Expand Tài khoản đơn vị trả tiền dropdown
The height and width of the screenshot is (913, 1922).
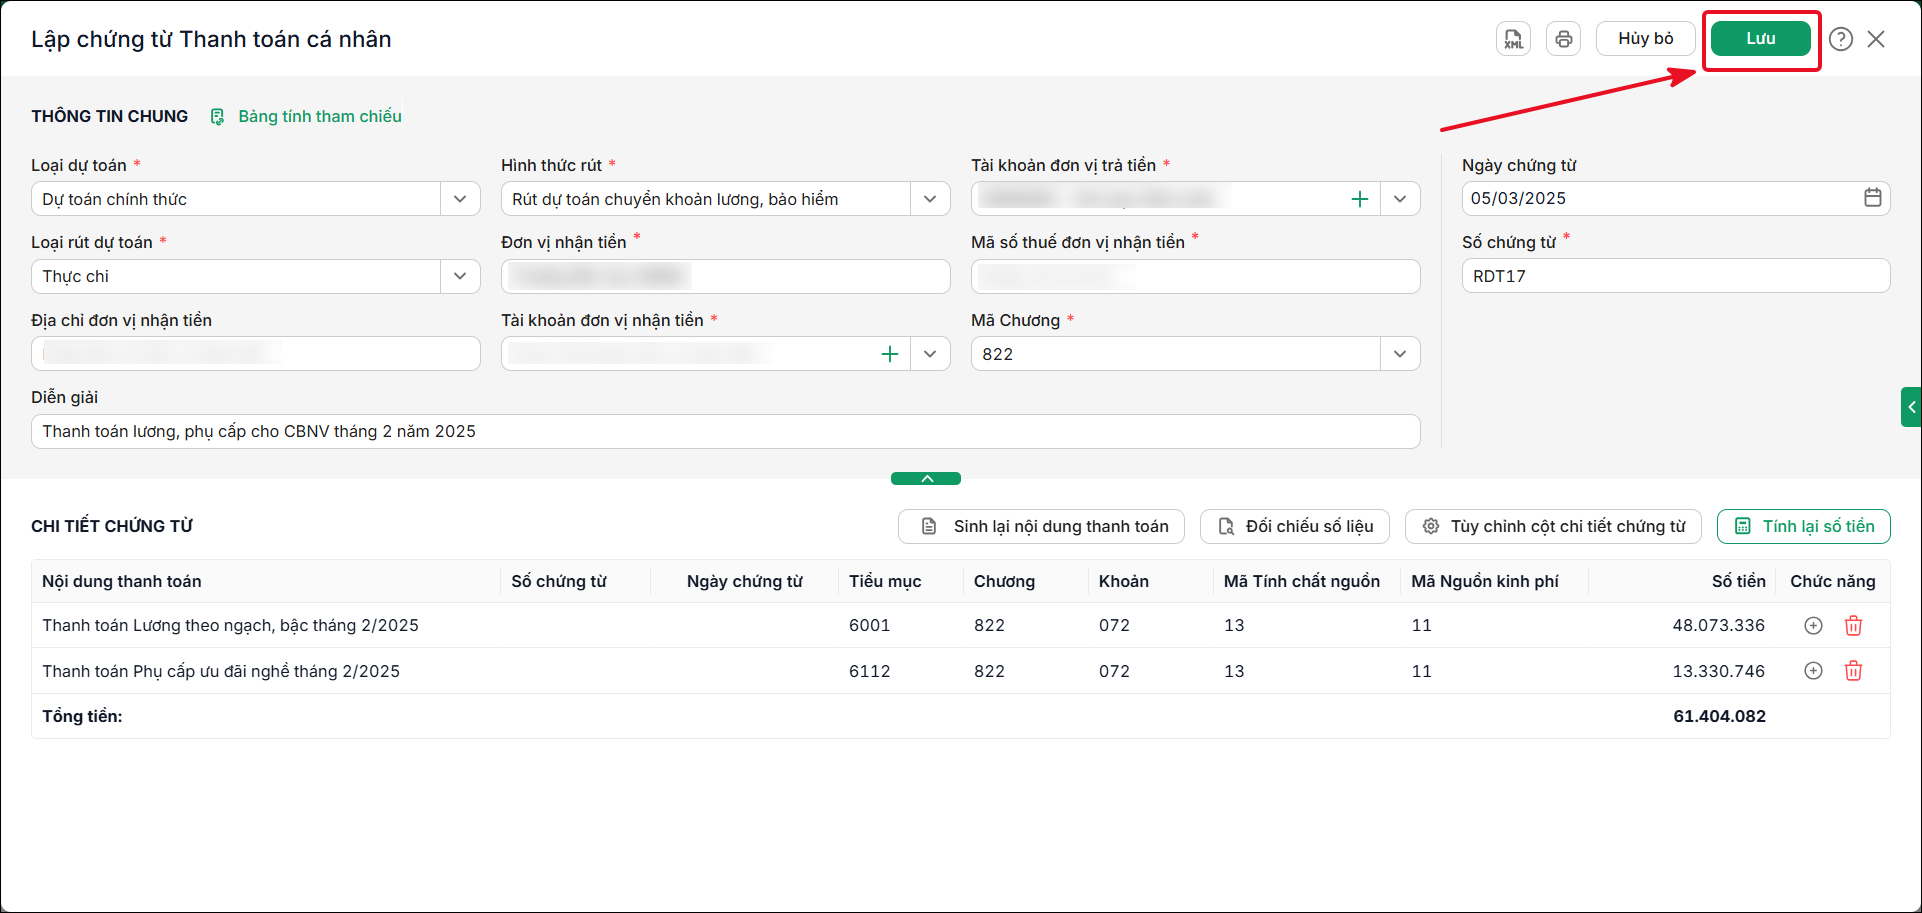[x=1400, y=199]
